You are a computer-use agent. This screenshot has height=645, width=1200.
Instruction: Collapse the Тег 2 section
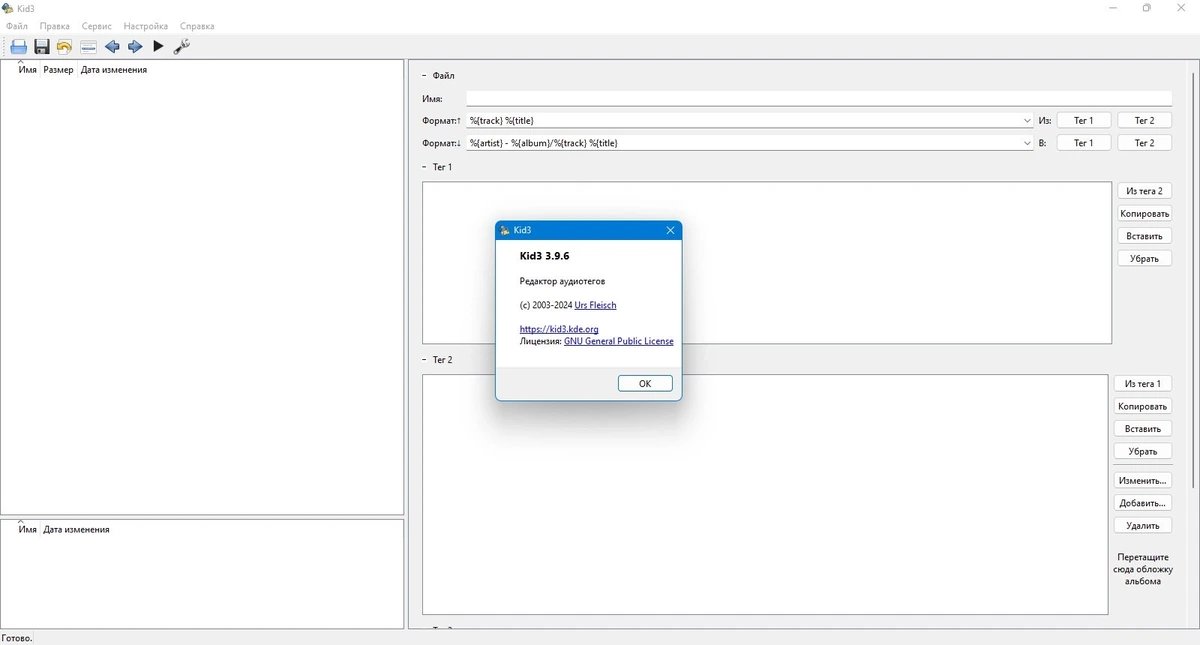tap(424, 360)
